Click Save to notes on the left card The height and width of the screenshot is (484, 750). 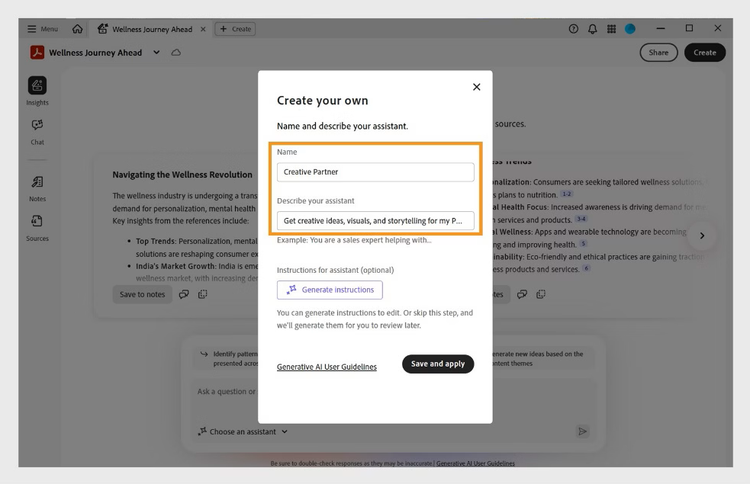[142, 295]
